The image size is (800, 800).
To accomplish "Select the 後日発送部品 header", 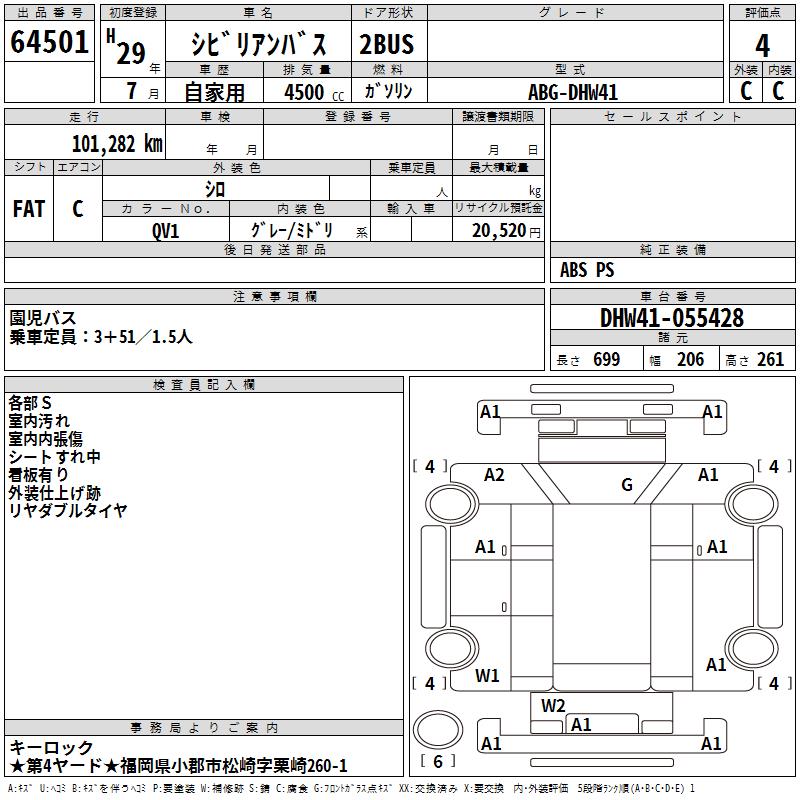I will point(274,249).
